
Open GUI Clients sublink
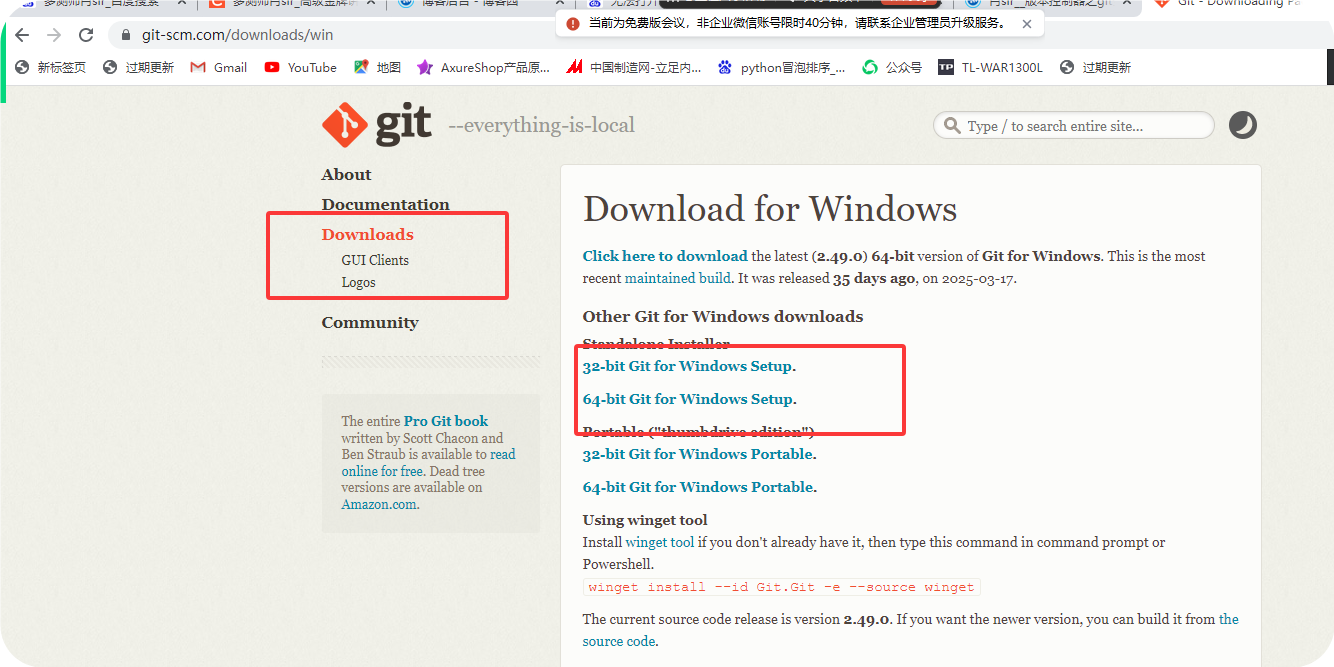click(x=375, y=260)
